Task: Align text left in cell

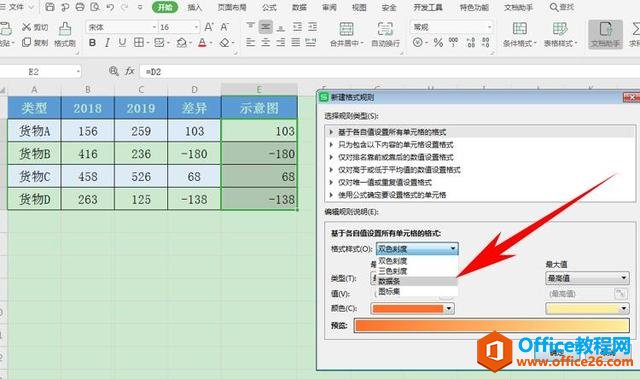Action: click(x=251, y=42)
